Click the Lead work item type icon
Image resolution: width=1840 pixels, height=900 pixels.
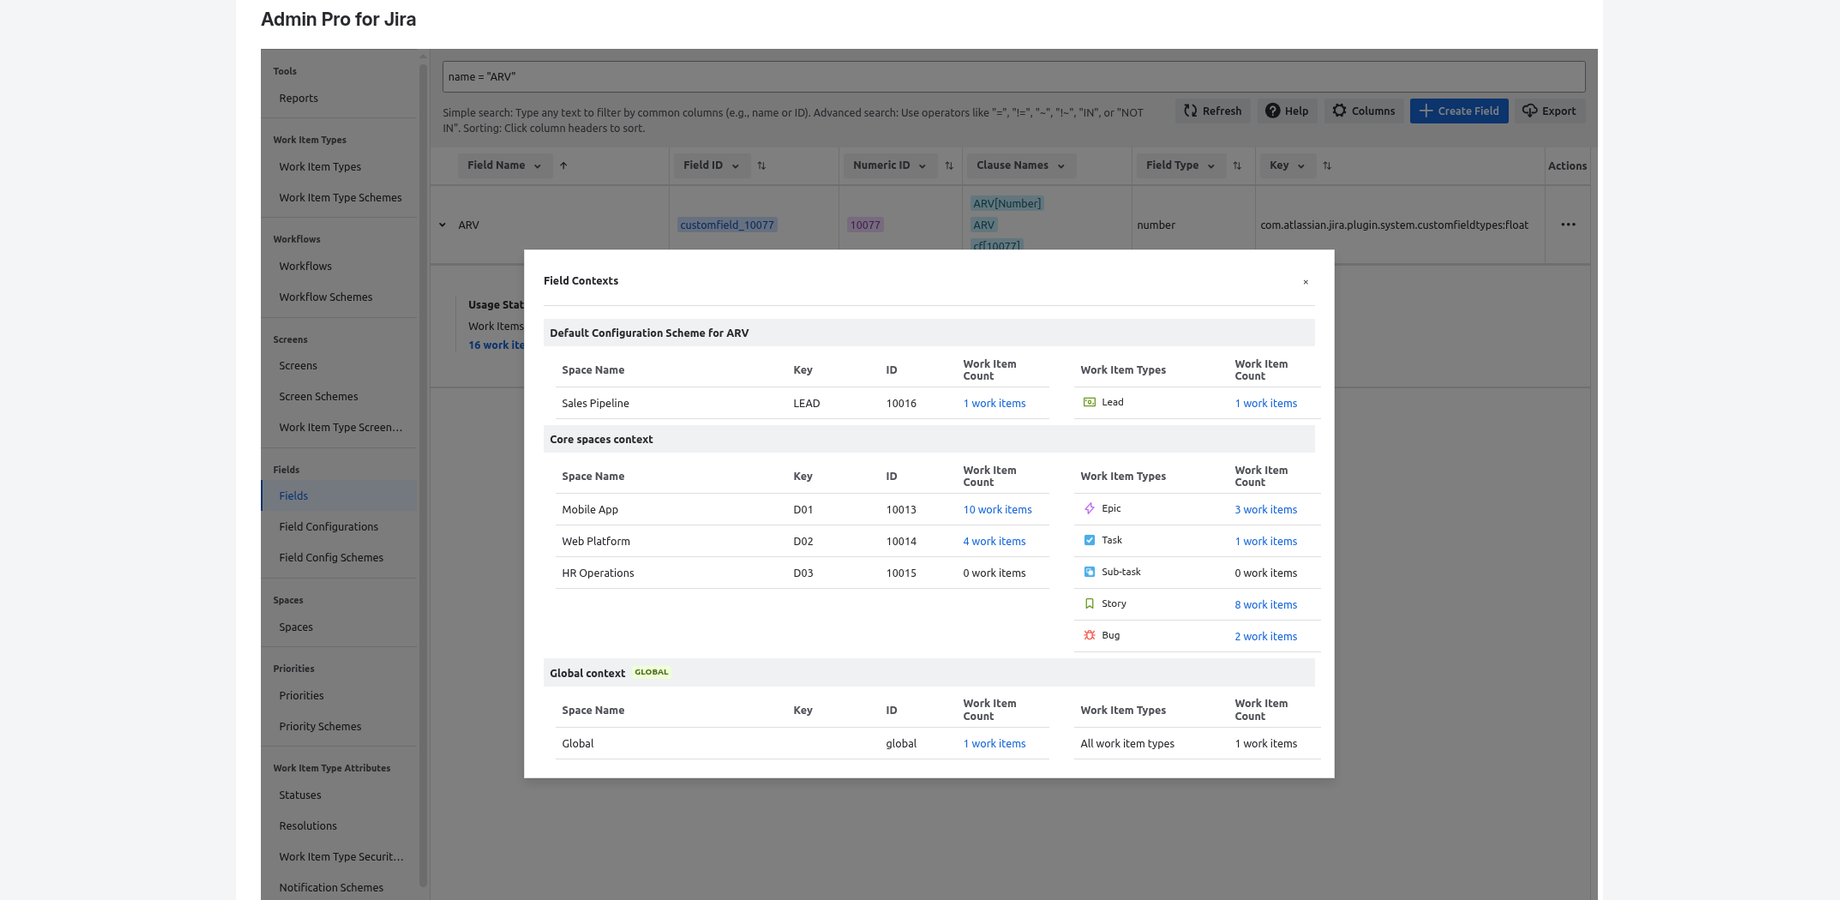(1089, 402)
